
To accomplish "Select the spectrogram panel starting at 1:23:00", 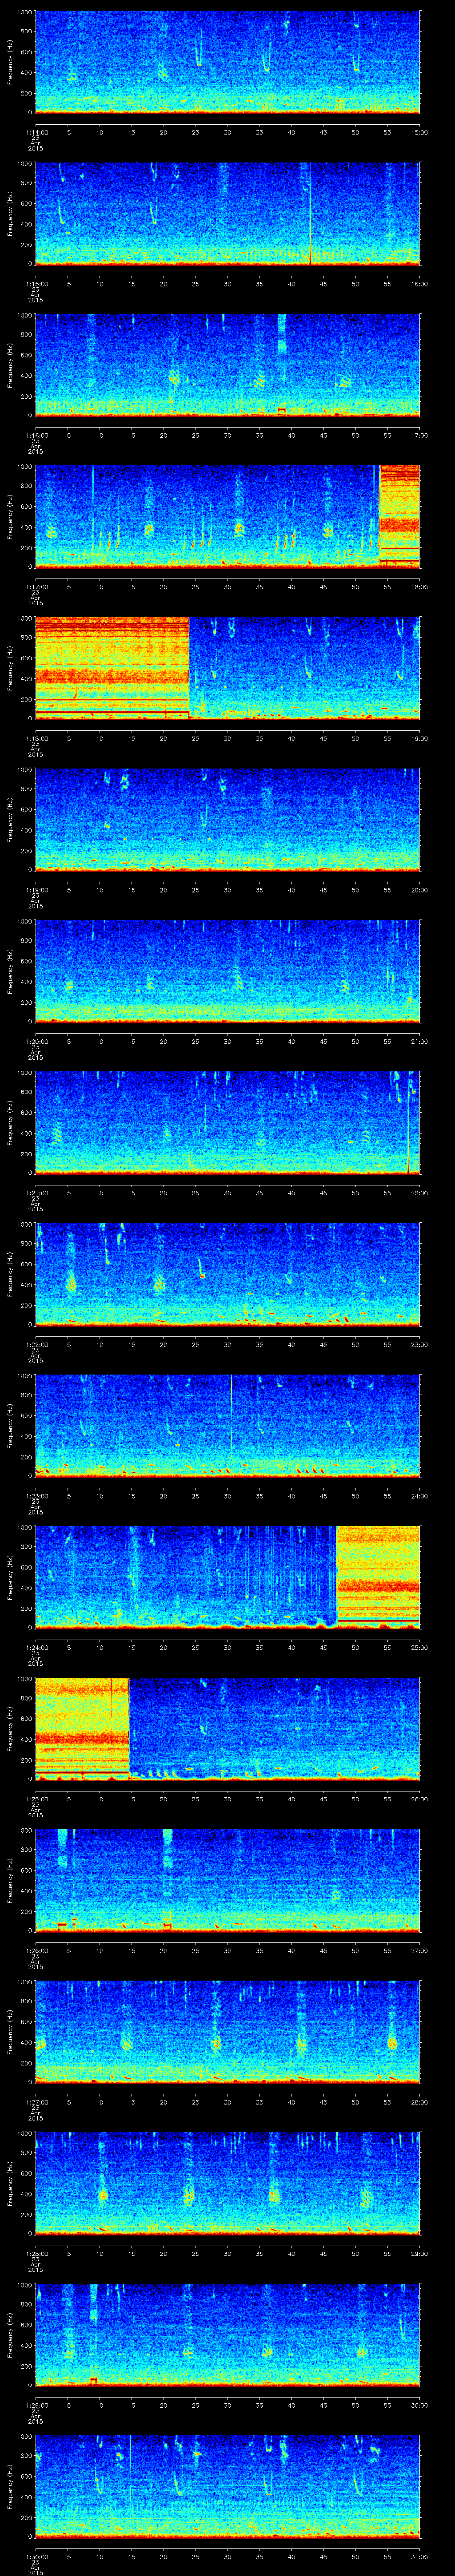I will click(228, 1426).
